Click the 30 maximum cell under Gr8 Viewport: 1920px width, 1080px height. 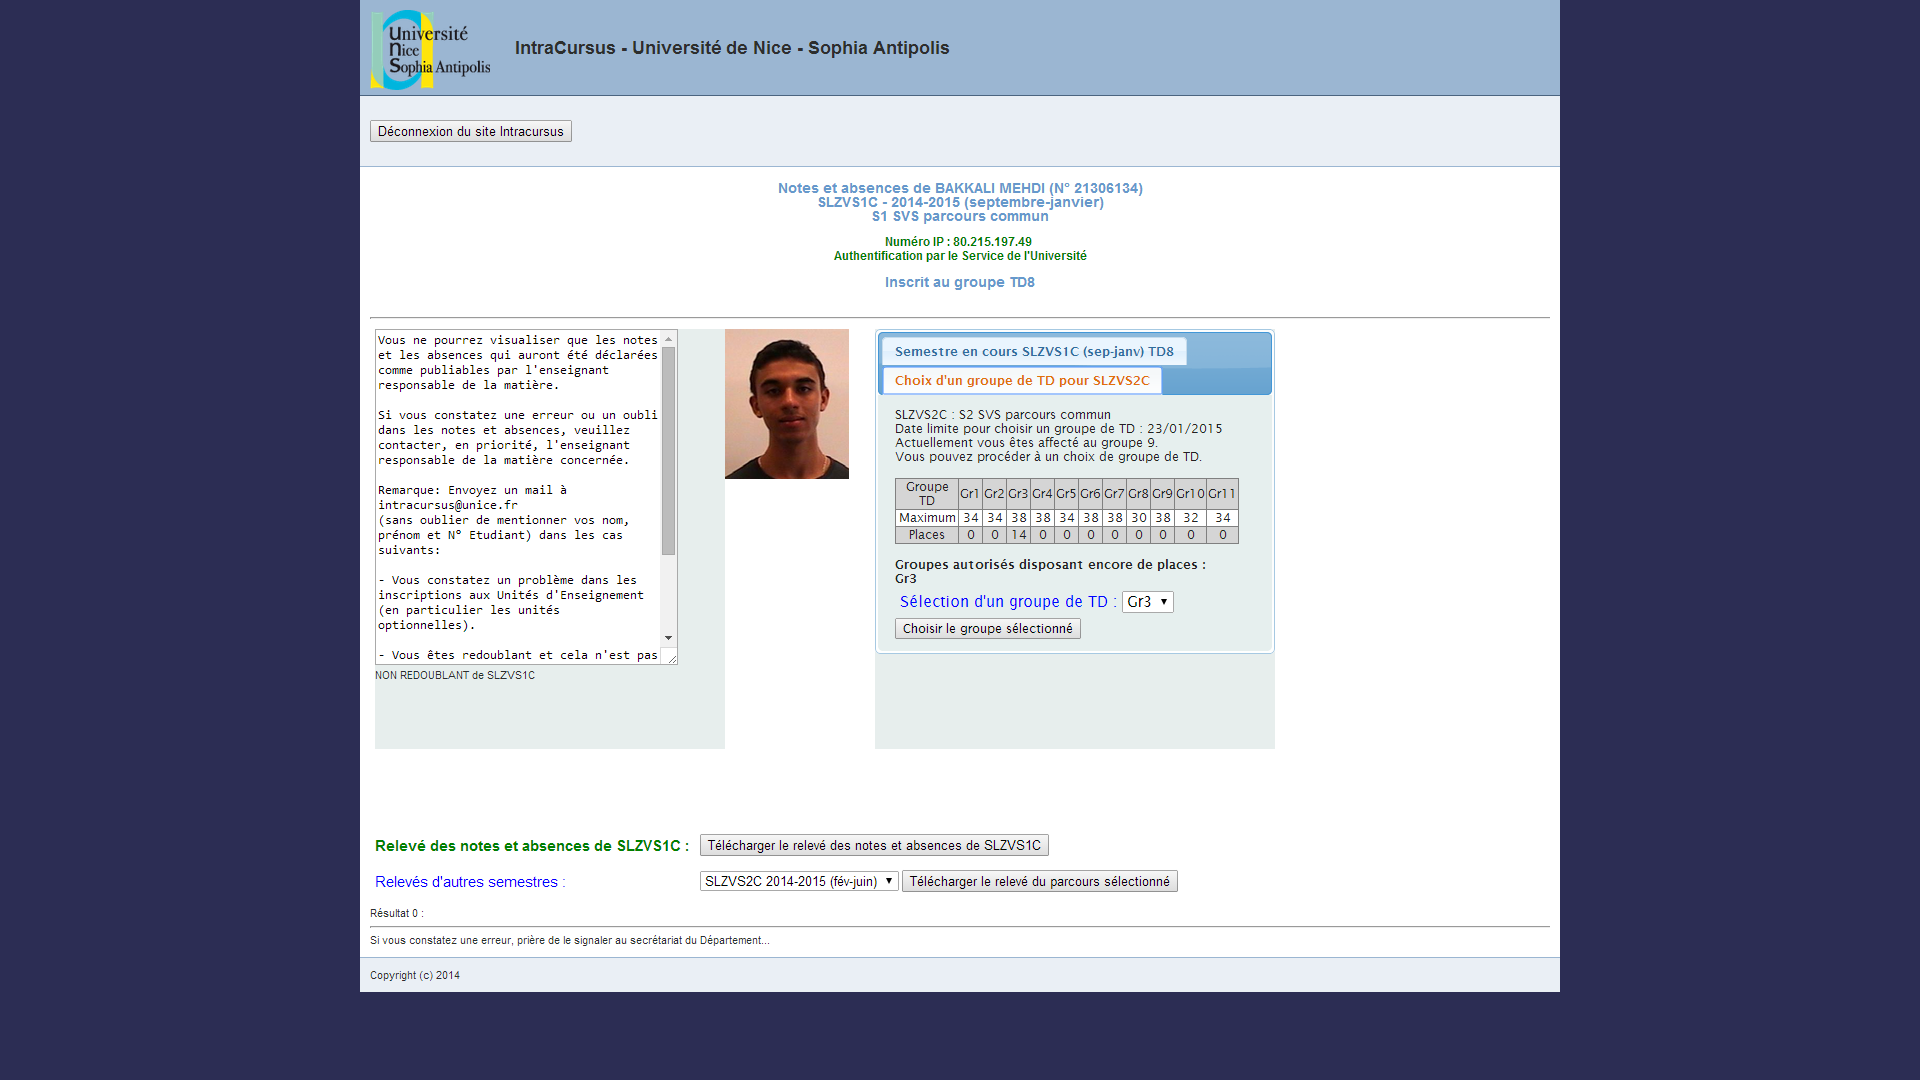[1138, 517]
